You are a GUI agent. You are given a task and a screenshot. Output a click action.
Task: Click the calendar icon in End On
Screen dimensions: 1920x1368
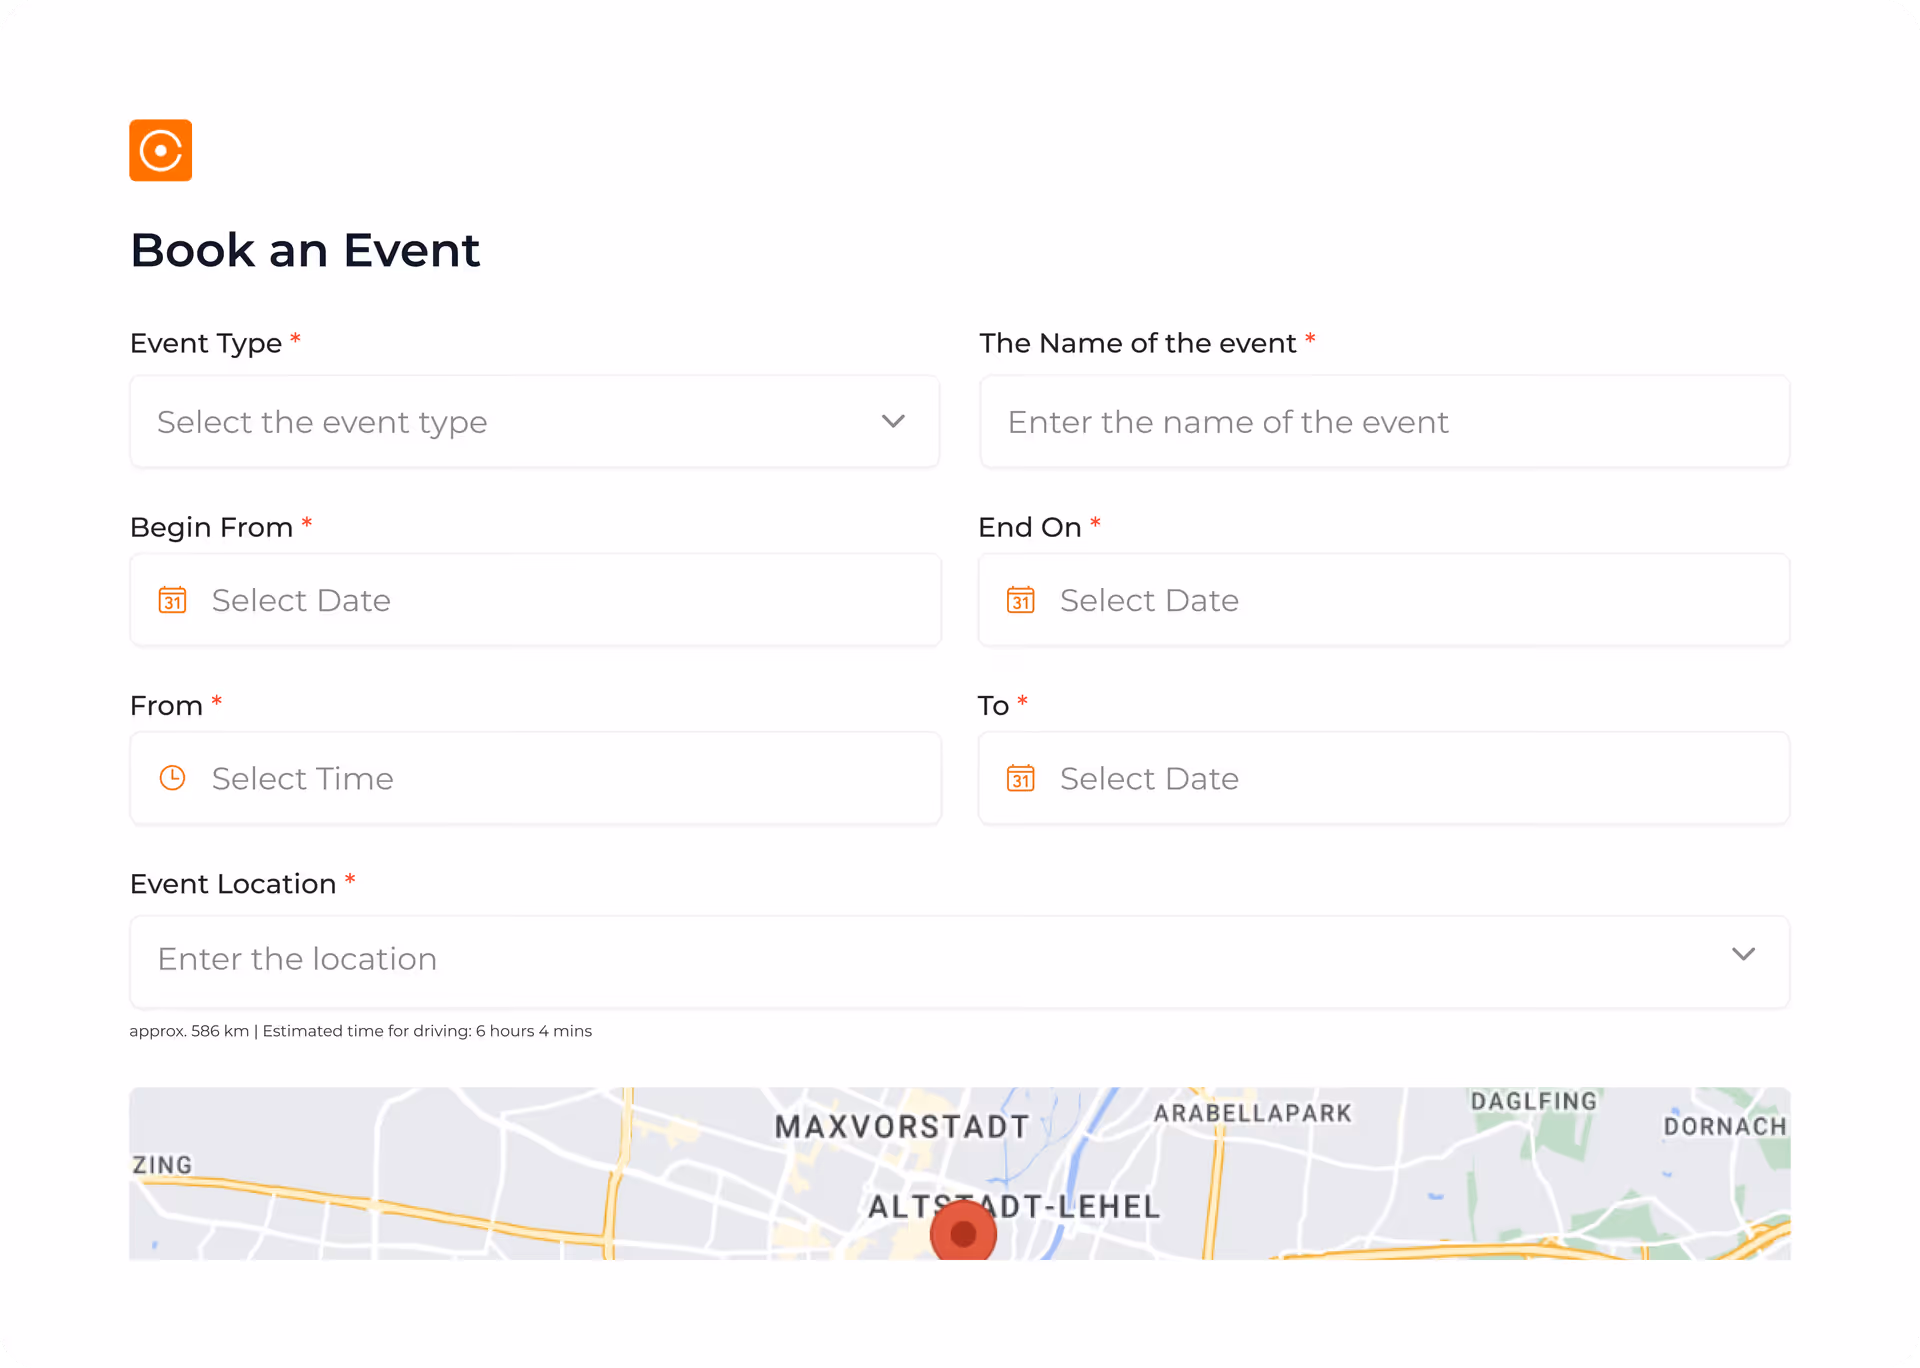[1020, 600]
